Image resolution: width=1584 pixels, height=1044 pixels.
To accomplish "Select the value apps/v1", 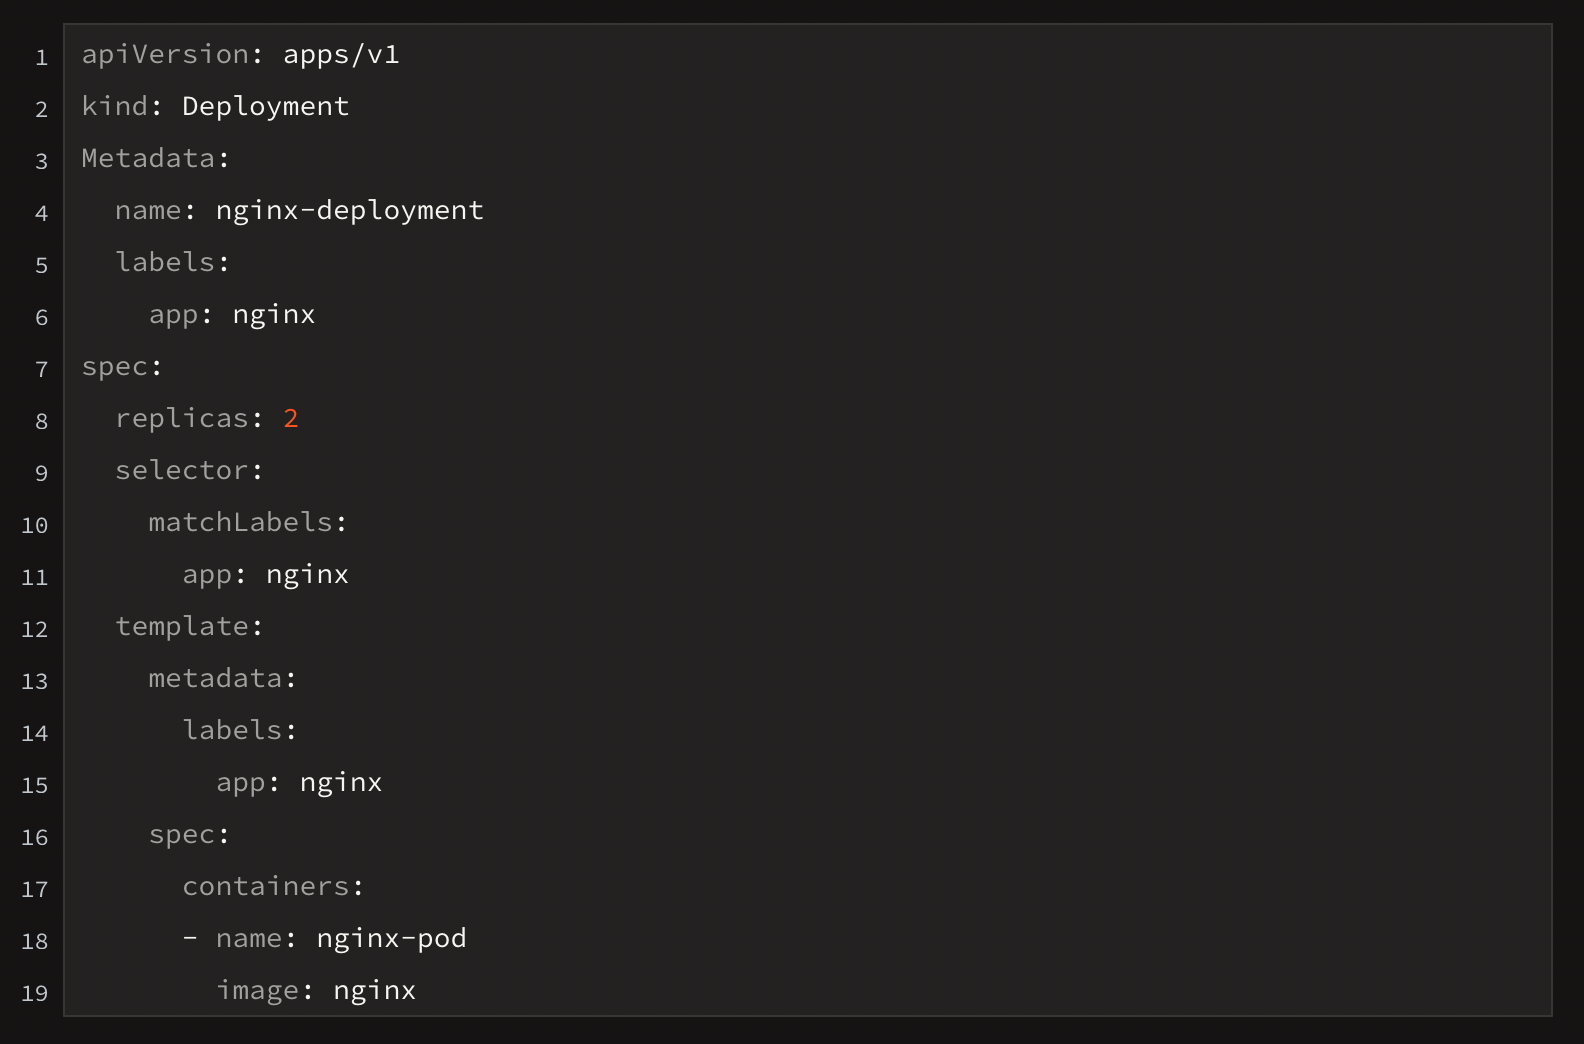I will tap(341, 55).
